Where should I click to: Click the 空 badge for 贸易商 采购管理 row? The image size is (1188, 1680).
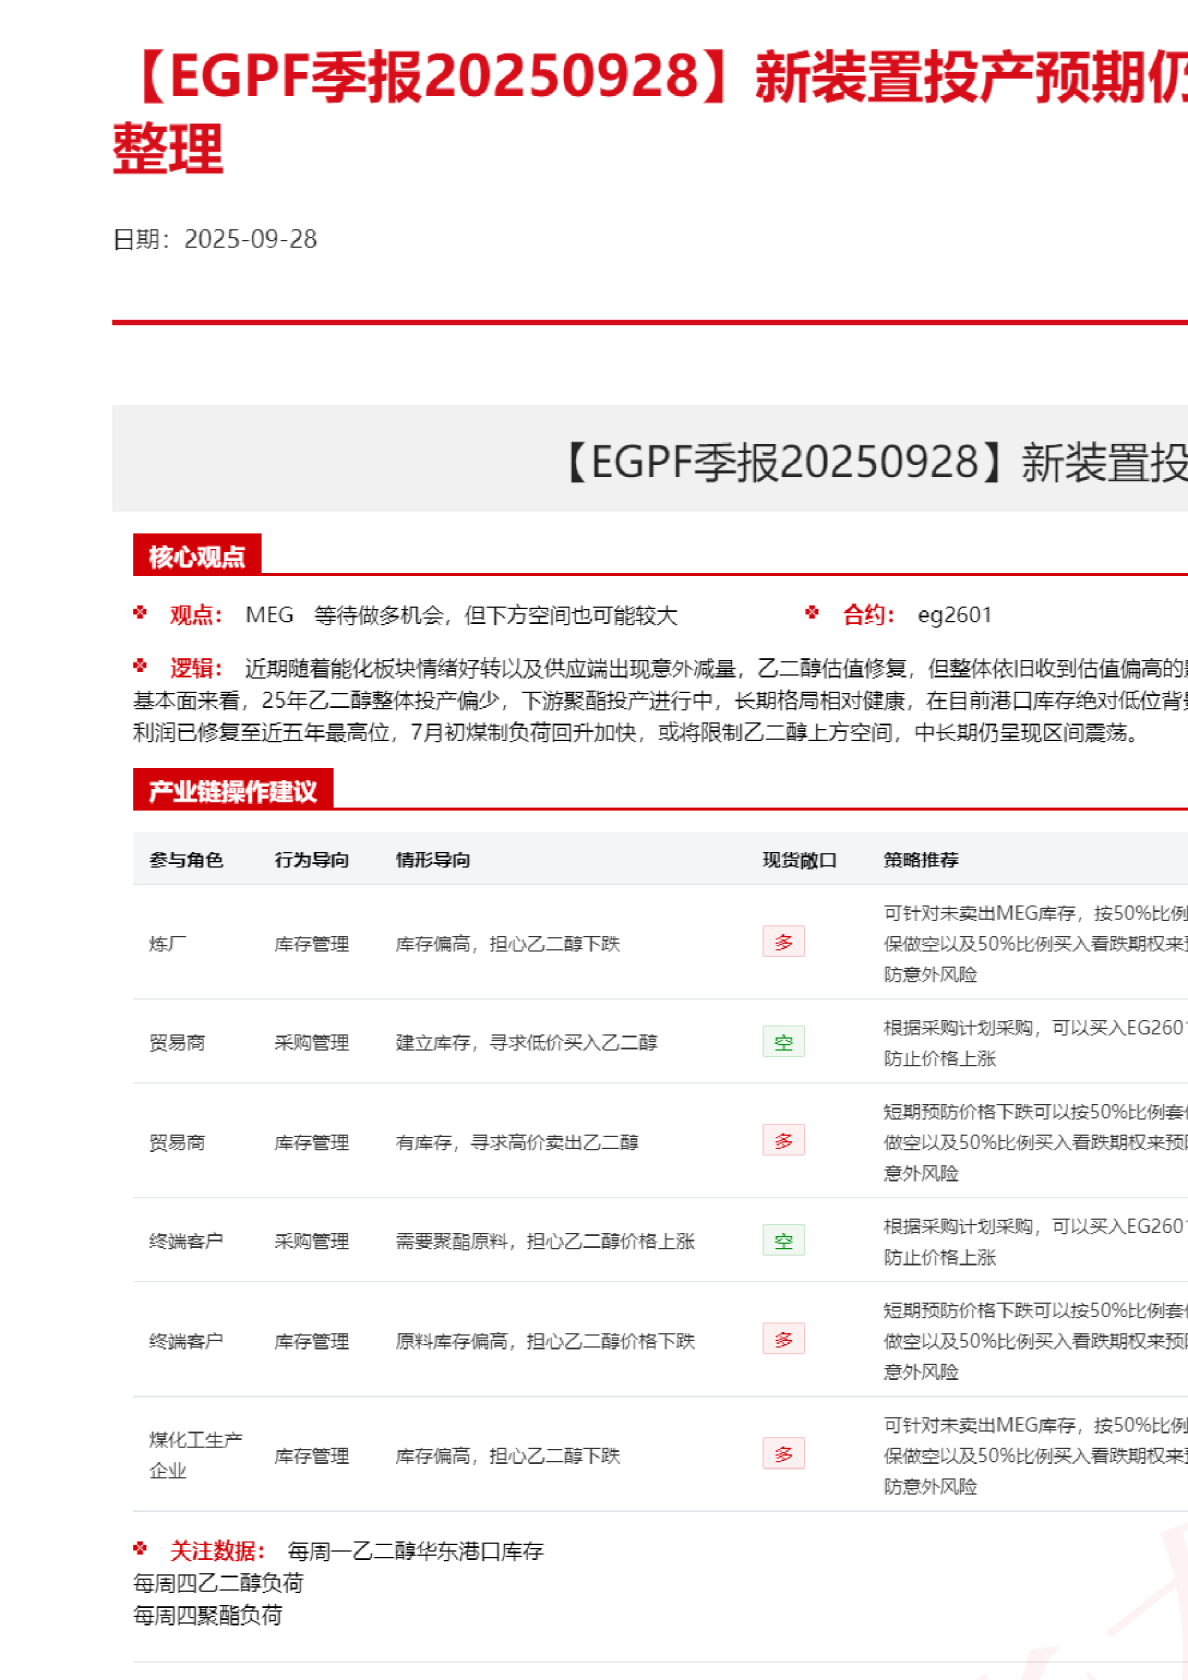click(783, 1042)
